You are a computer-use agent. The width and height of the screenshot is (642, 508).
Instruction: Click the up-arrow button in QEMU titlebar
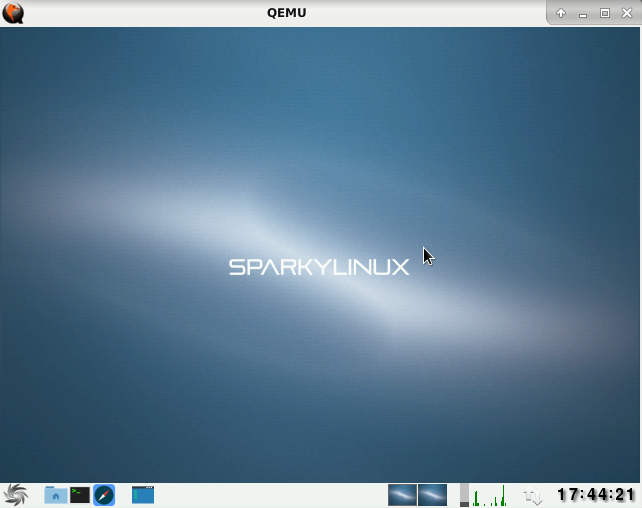click(561, 13)
